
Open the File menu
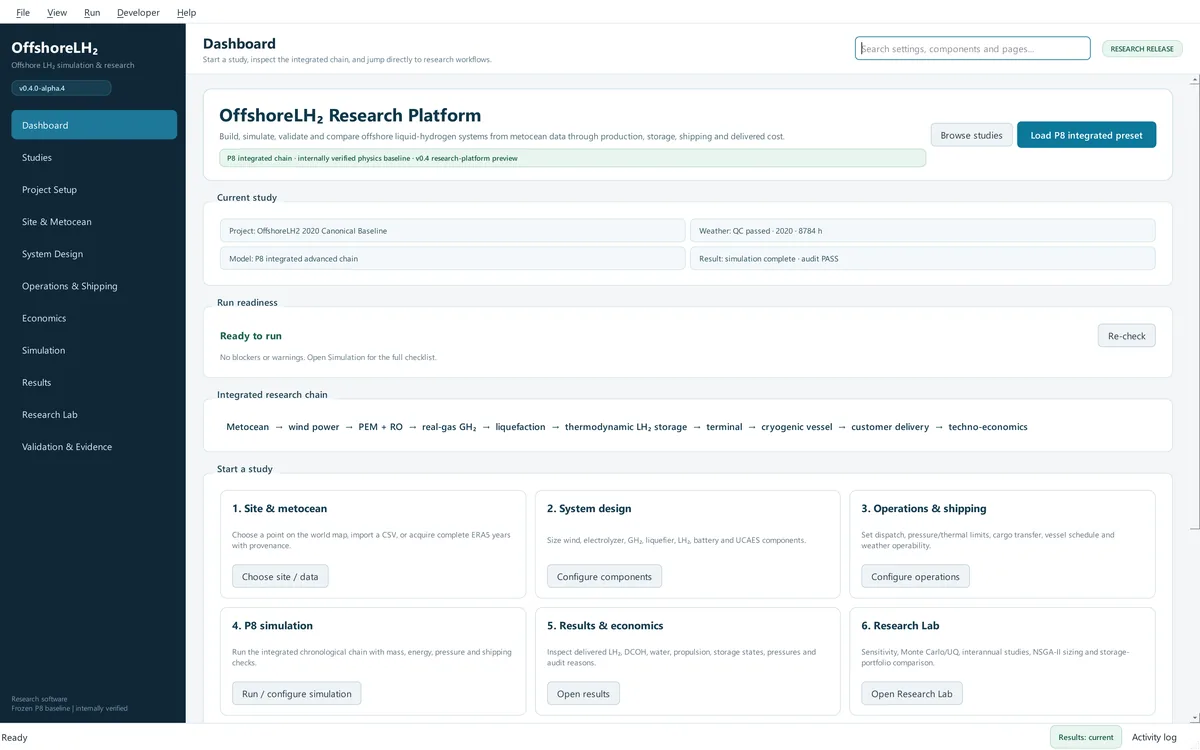23,12
